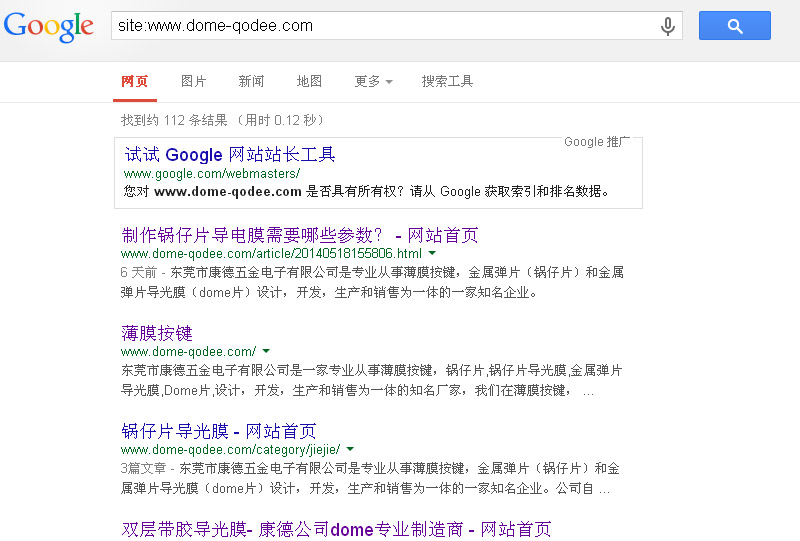Open 试试 Google 网站站长工具 link
The width and height of the screenshot is (800, 541).
click(x=230, y=155)
